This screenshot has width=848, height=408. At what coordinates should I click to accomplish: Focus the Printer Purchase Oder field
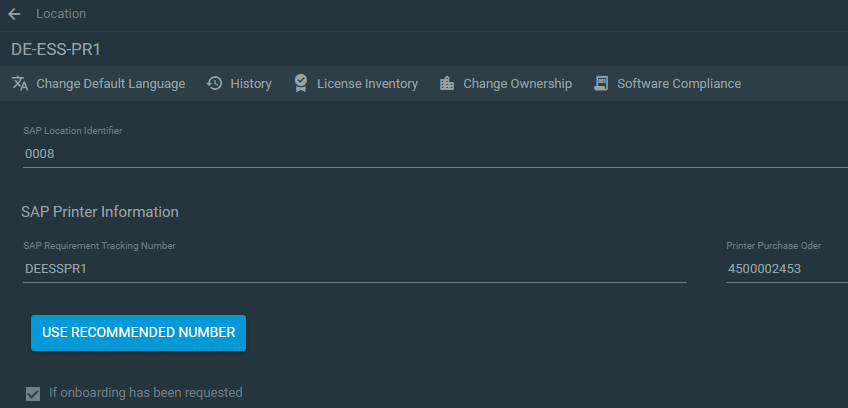787,269
